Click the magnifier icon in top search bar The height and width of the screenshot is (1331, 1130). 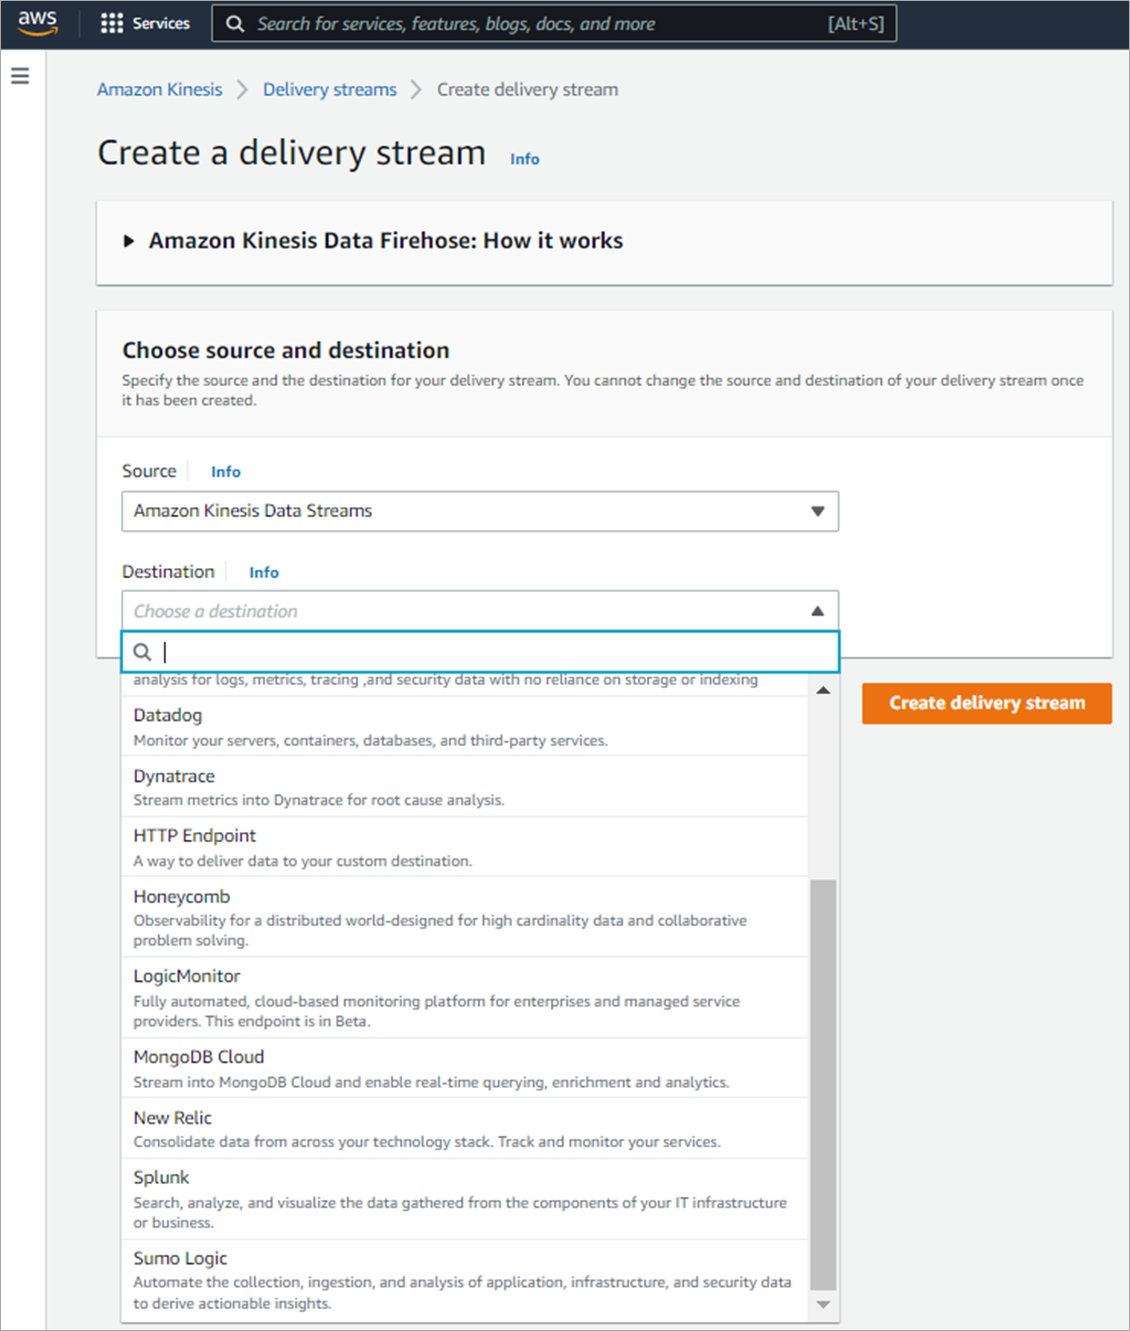coord(235,24)
